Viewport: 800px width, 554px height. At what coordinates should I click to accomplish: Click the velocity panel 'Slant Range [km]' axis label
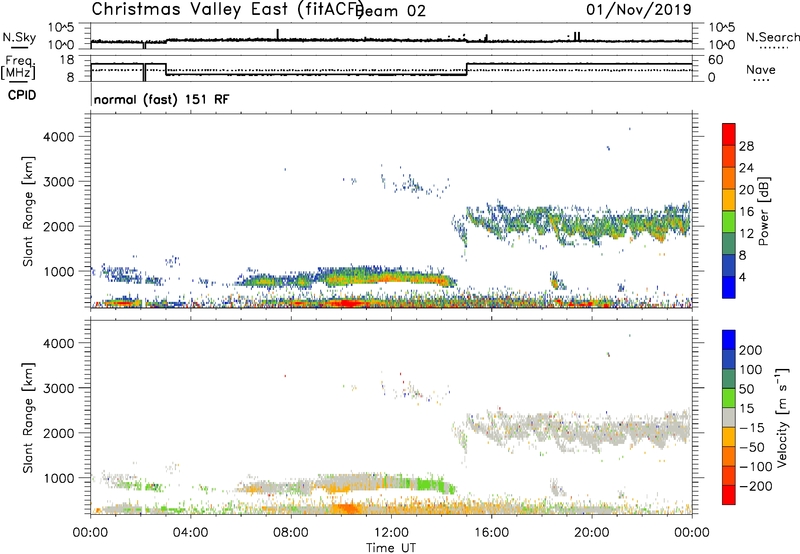click(28, 418)
